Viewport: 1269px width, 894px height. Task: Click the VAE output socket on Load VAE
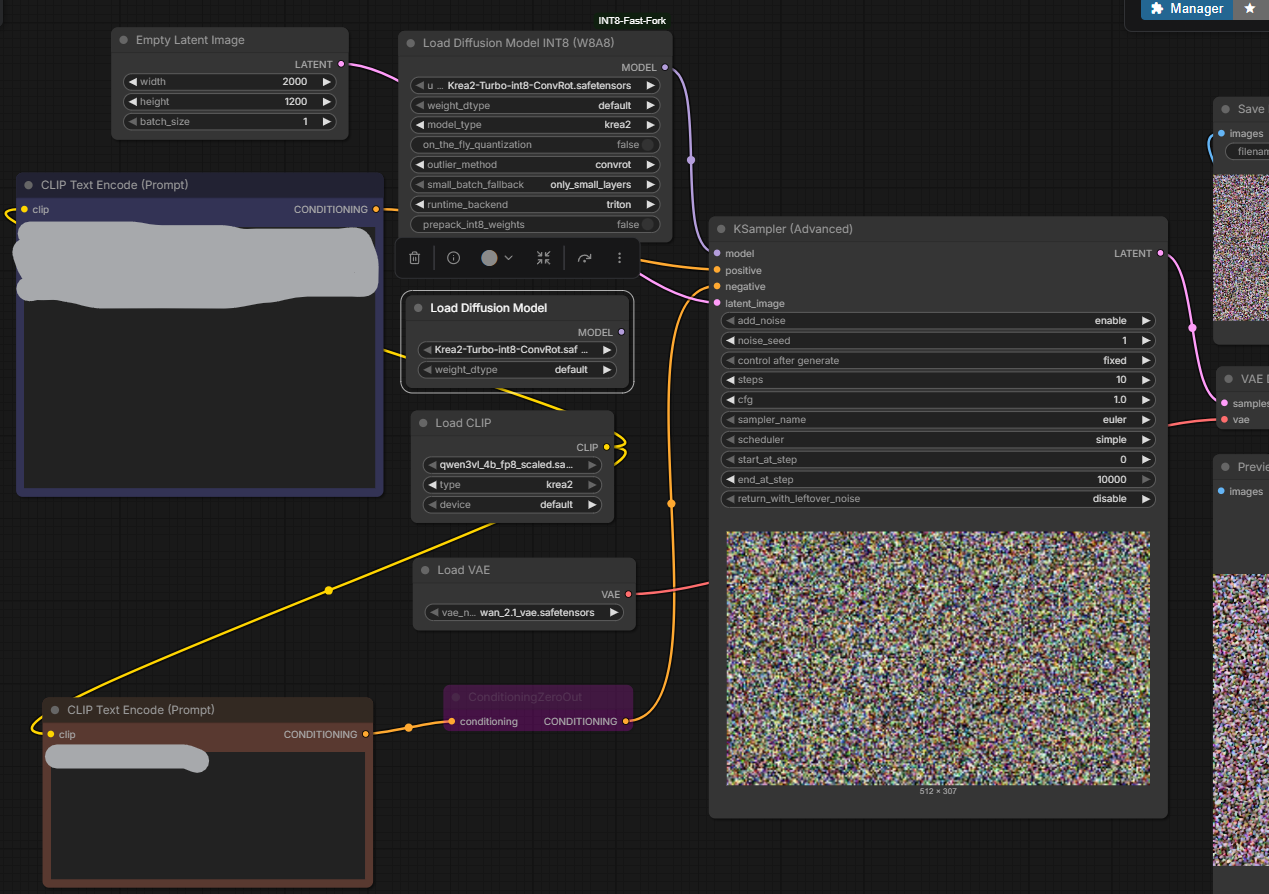point(629,594)
